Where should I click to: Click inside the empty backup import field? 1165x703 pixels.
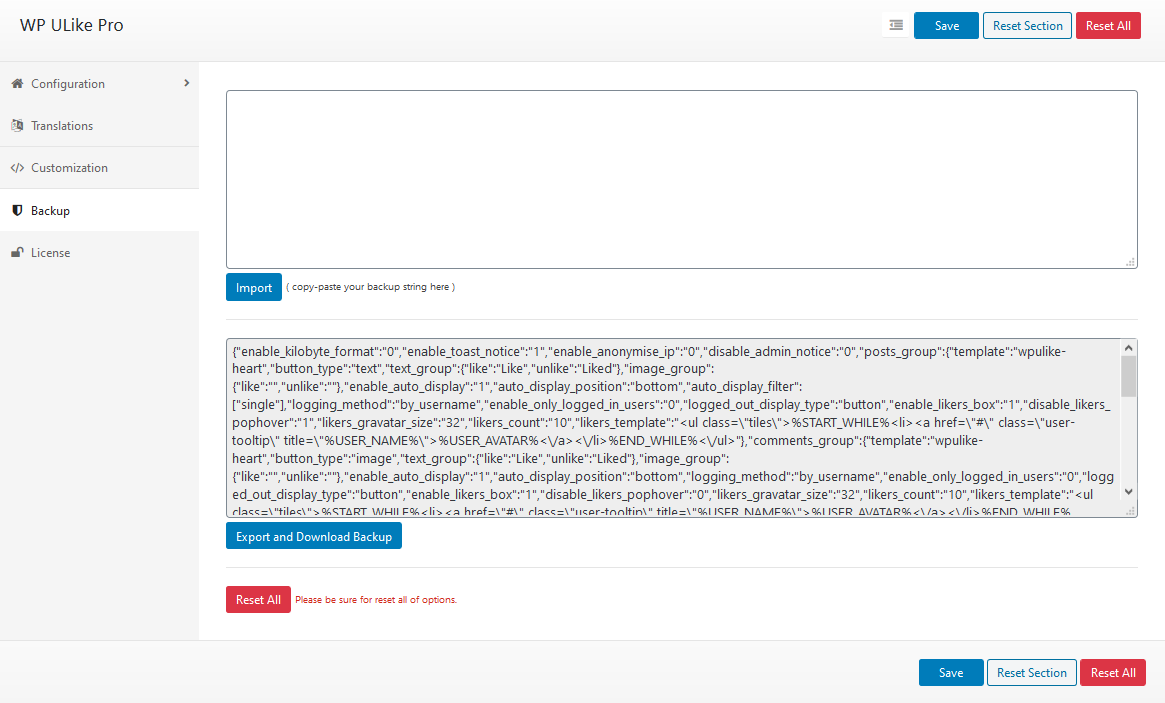pos(681,178)
